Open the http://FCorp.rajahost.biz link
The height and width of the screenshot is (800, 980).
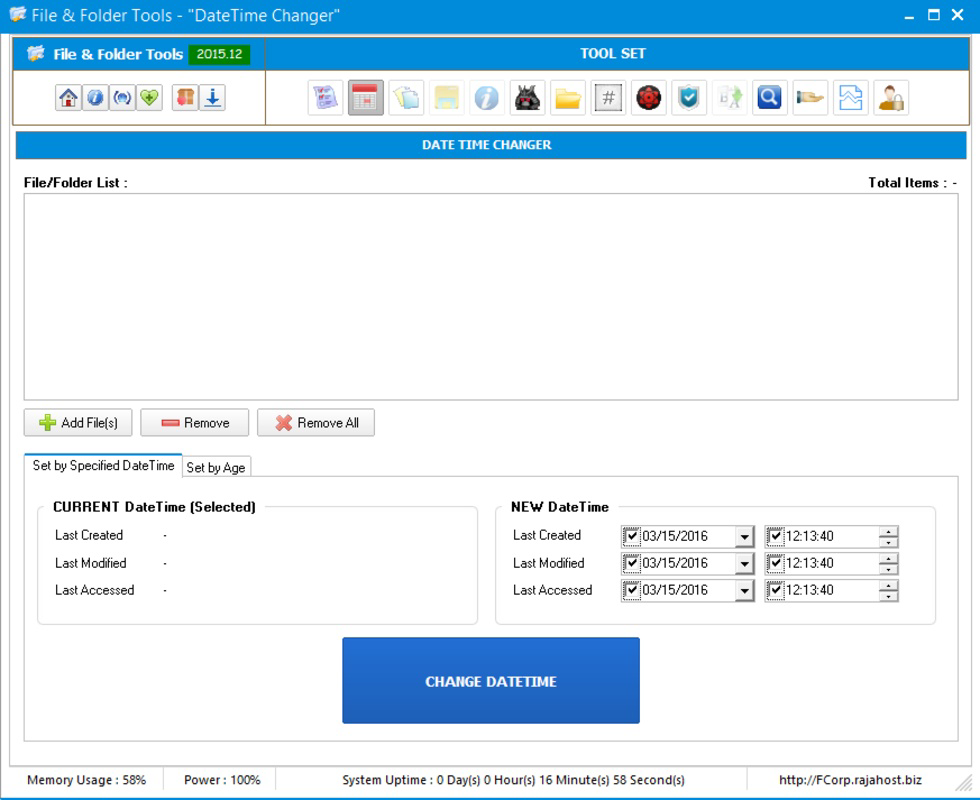(850, 780)
